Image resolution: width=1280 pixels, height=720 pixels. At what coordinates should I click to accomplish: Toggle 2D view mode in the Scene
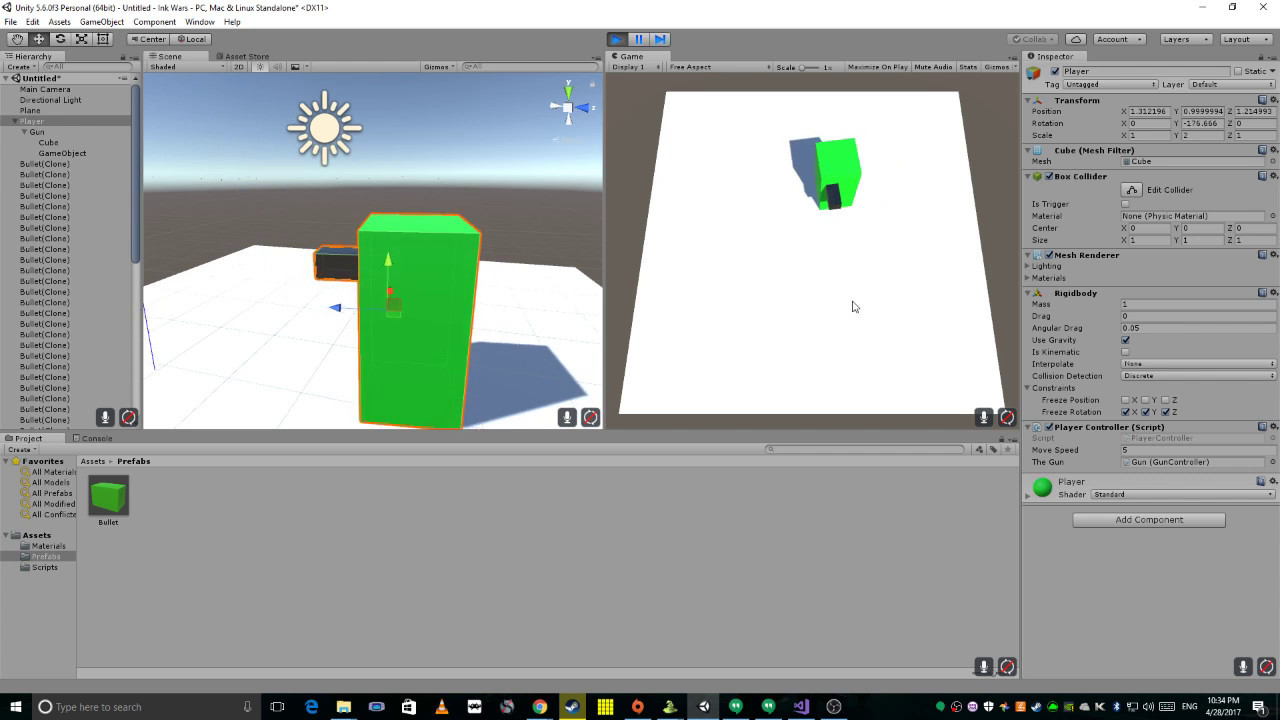click(x=239, y=67)
